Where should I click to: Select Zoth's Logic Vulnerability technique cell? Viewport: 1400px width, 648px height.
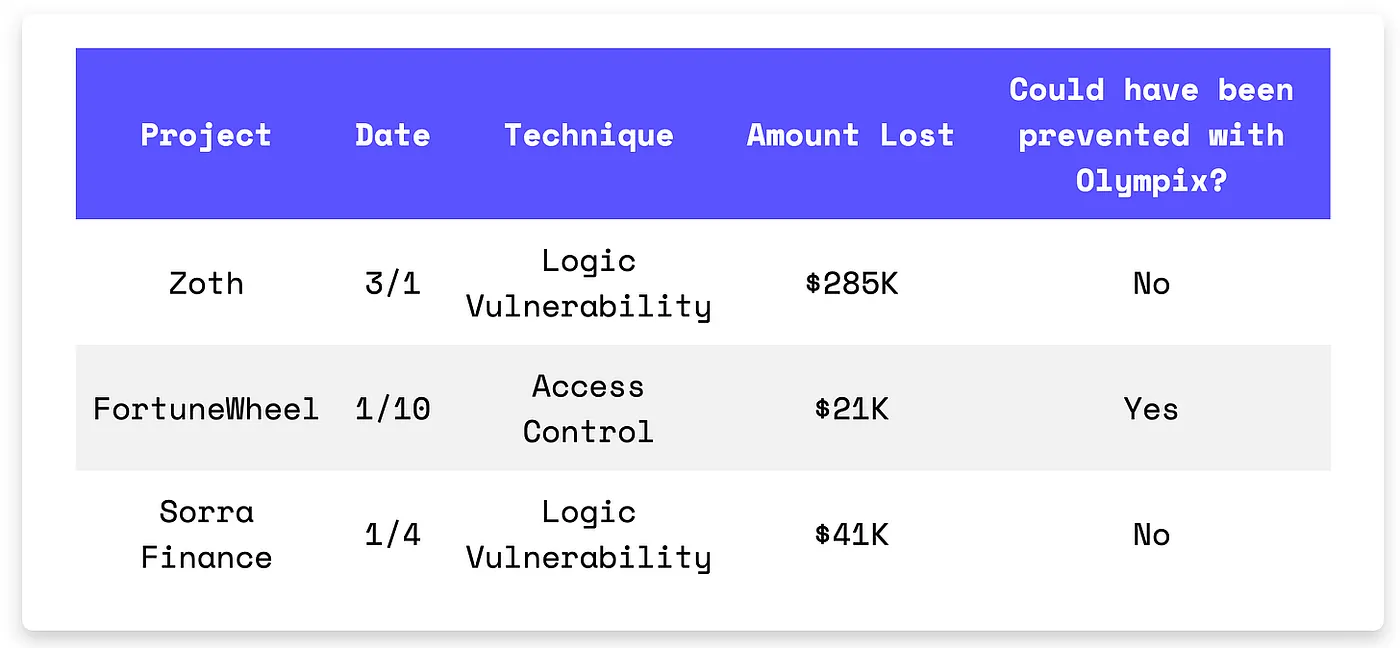click(589, 283)
